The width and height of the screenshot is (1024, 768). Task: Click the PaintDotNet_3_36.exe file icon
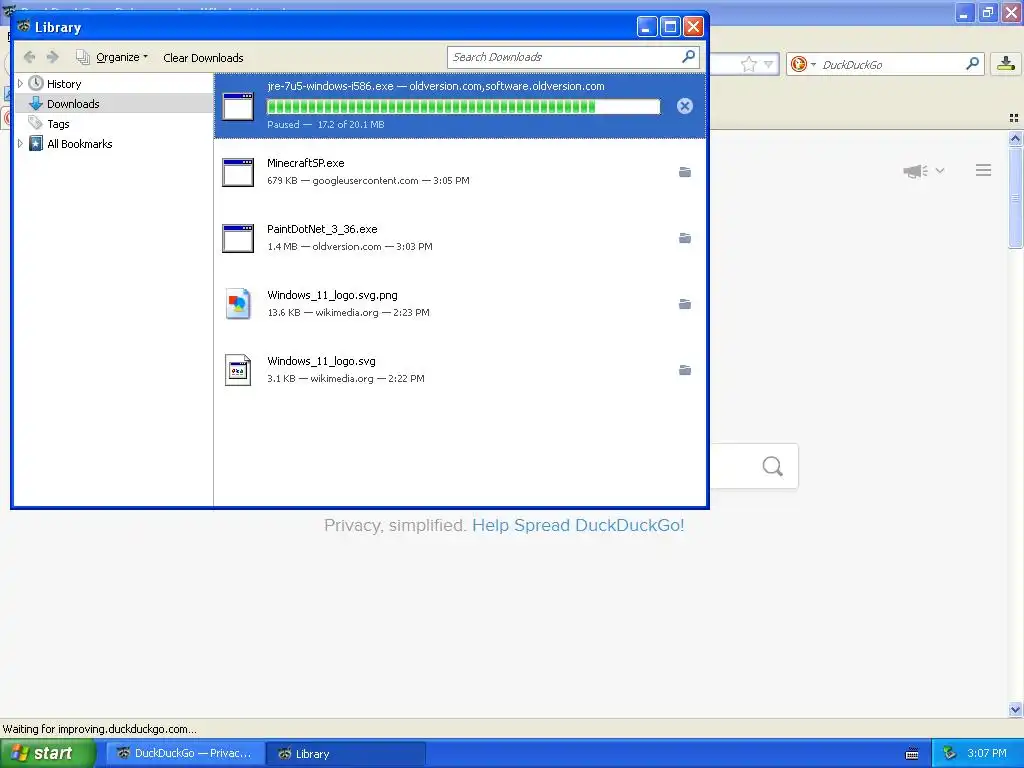point(238,238)
